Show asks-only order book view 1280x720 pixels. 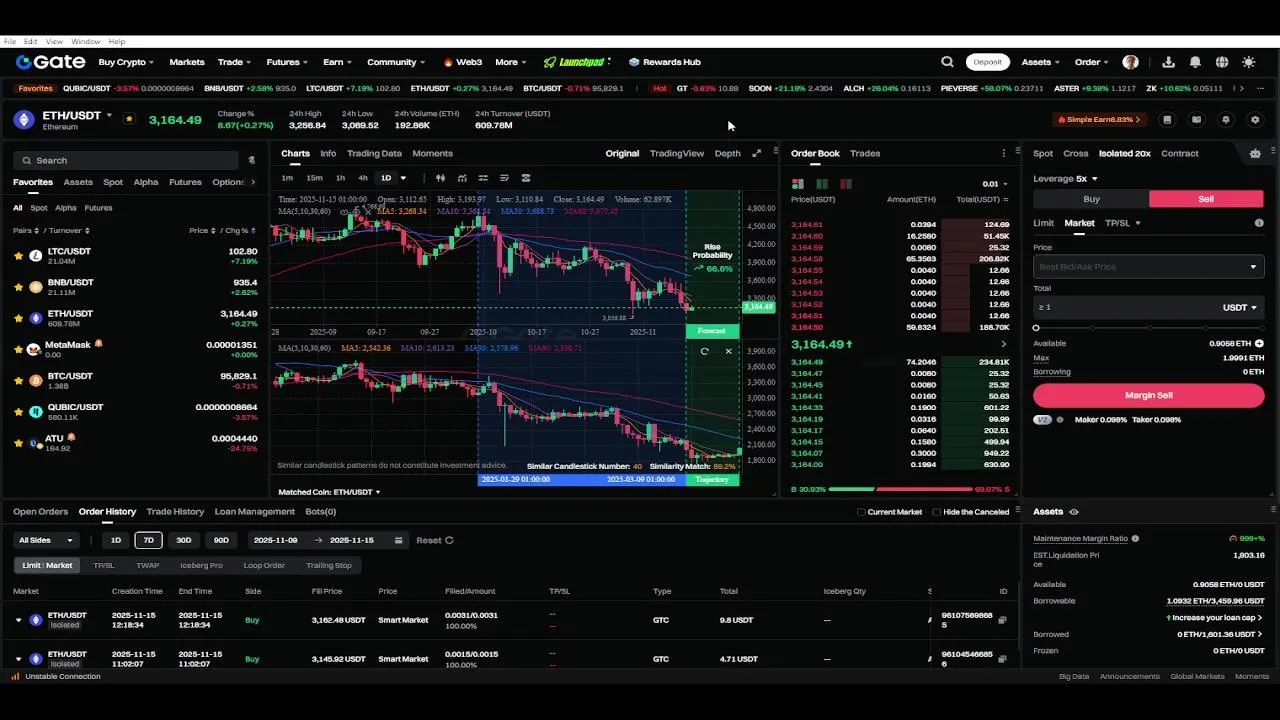pyautogui.click(x=846, y=184)
